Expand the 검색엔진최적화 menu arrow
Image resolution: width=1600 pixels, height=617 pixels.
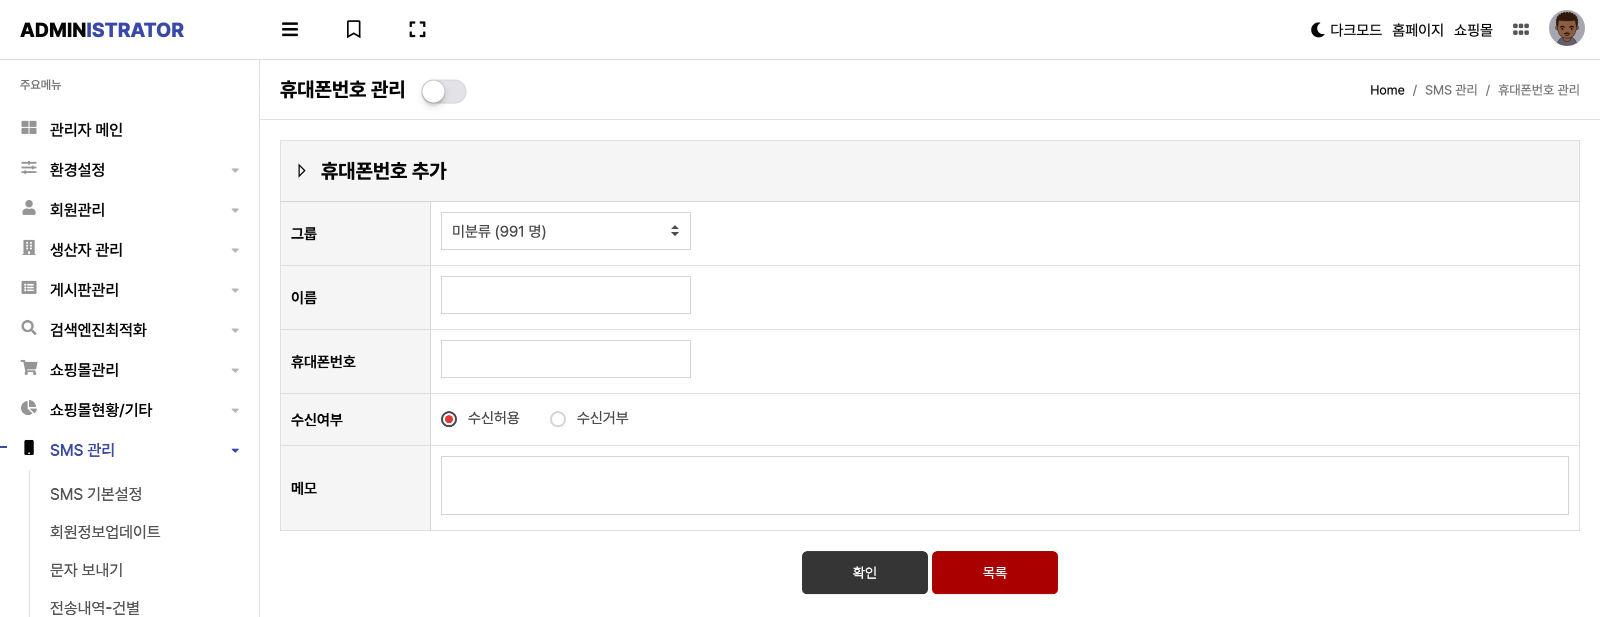(235, 330)
